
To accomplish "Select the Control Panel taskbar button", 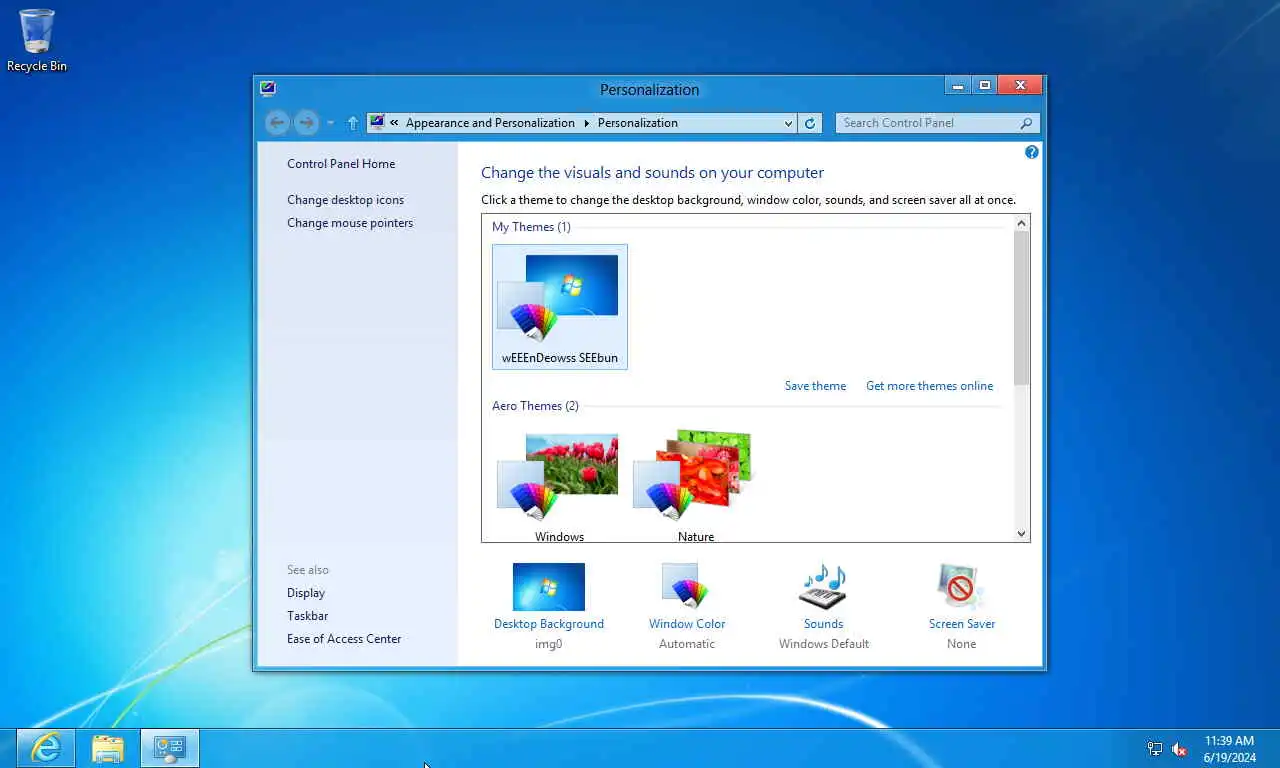I will (x=170, y=748).
